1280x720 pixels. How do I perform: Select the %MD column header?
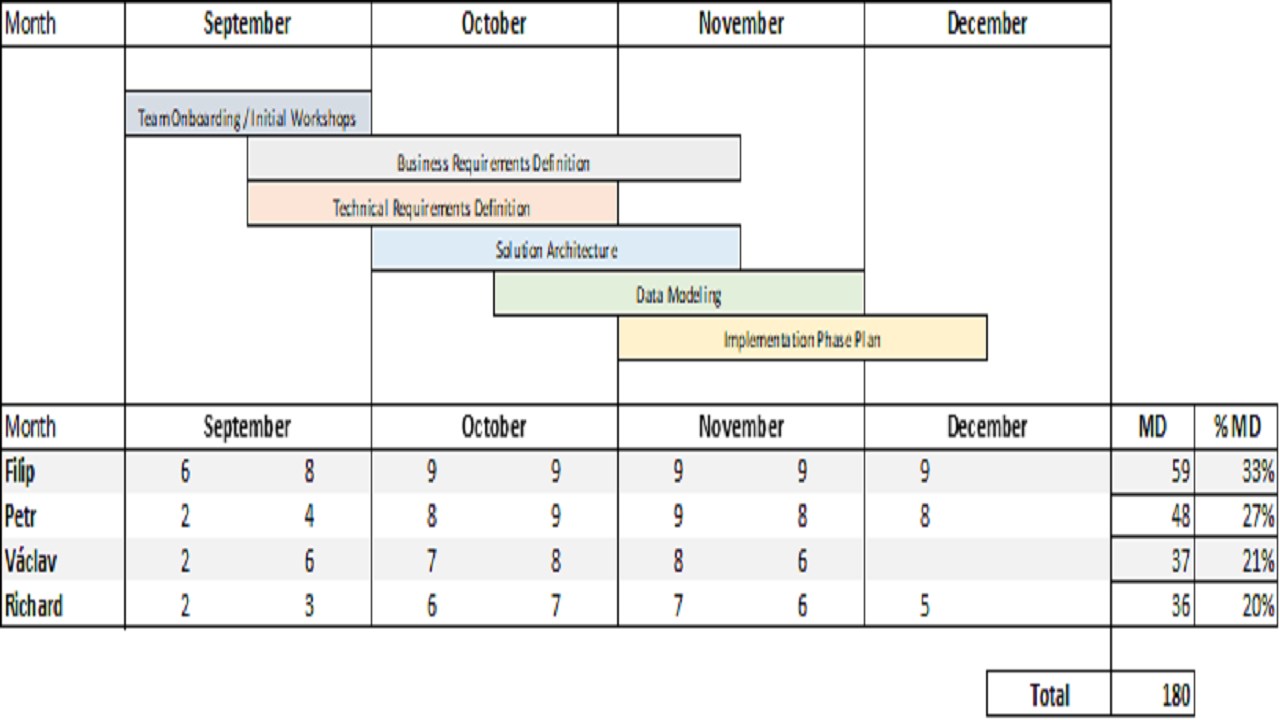1237,427
